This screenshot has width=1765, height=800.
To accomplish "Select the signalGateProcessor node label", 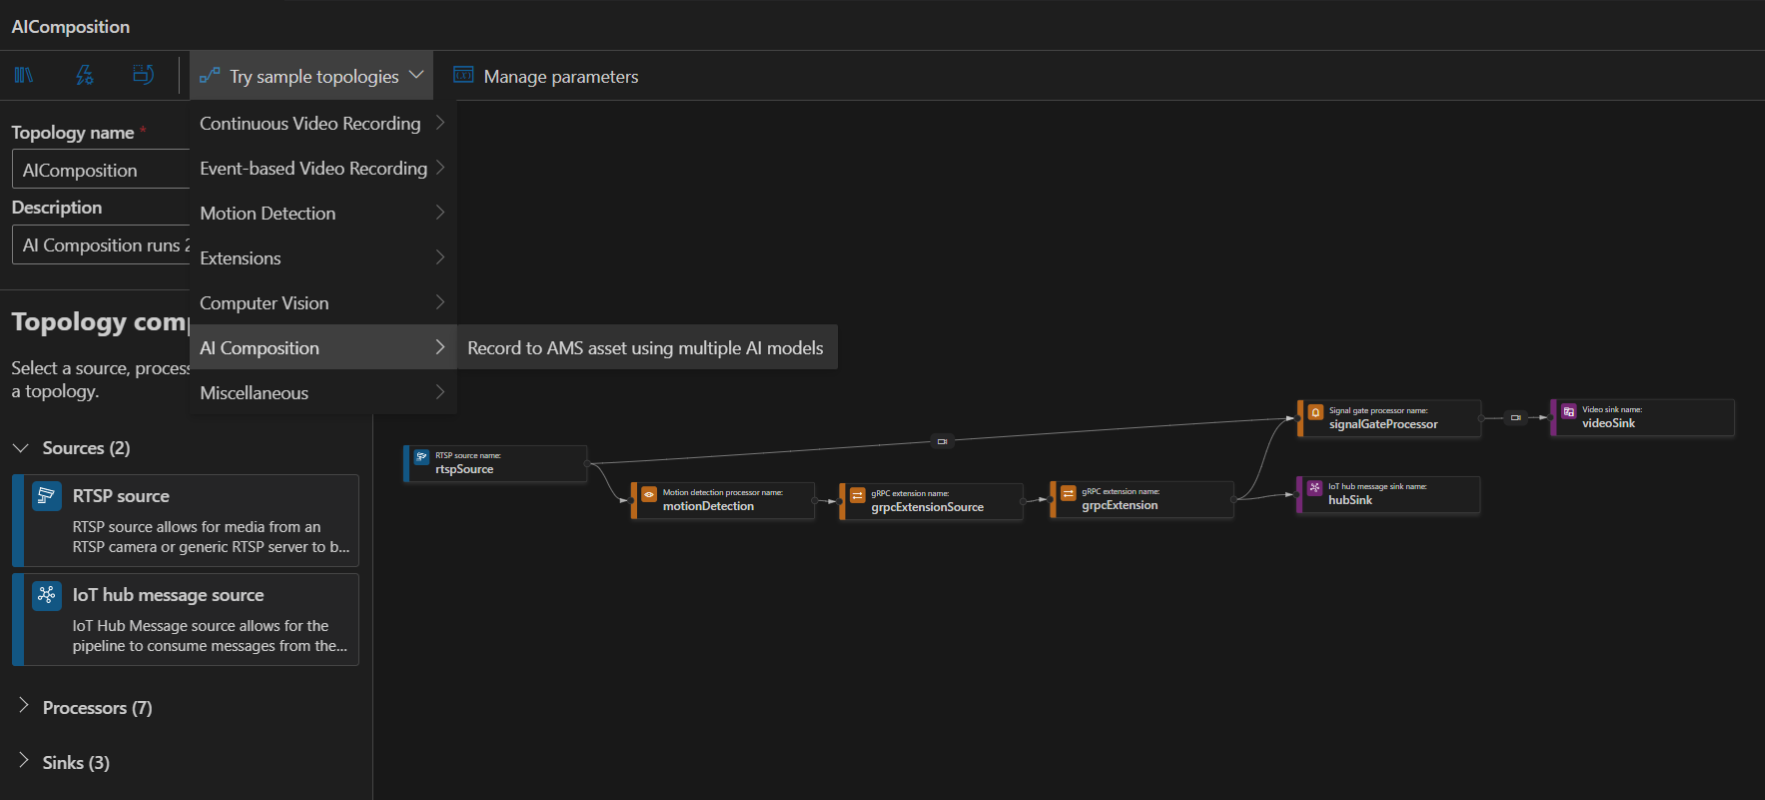I will [x=1383, y=424].
